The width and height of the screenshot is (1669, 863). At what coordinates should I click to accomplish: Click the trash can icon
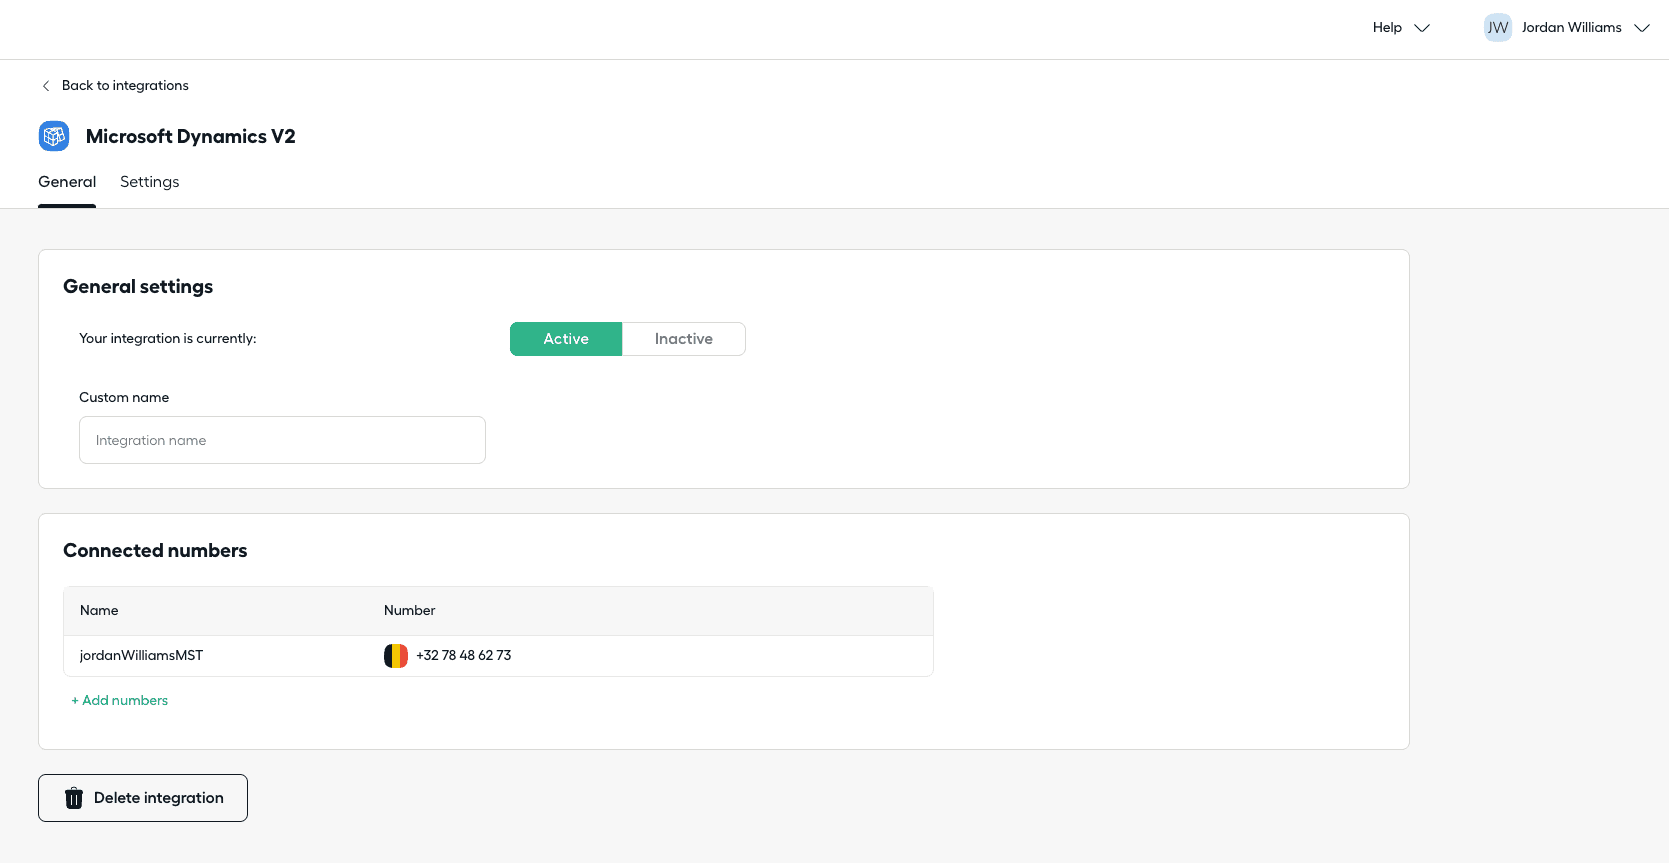pos(74,798)
